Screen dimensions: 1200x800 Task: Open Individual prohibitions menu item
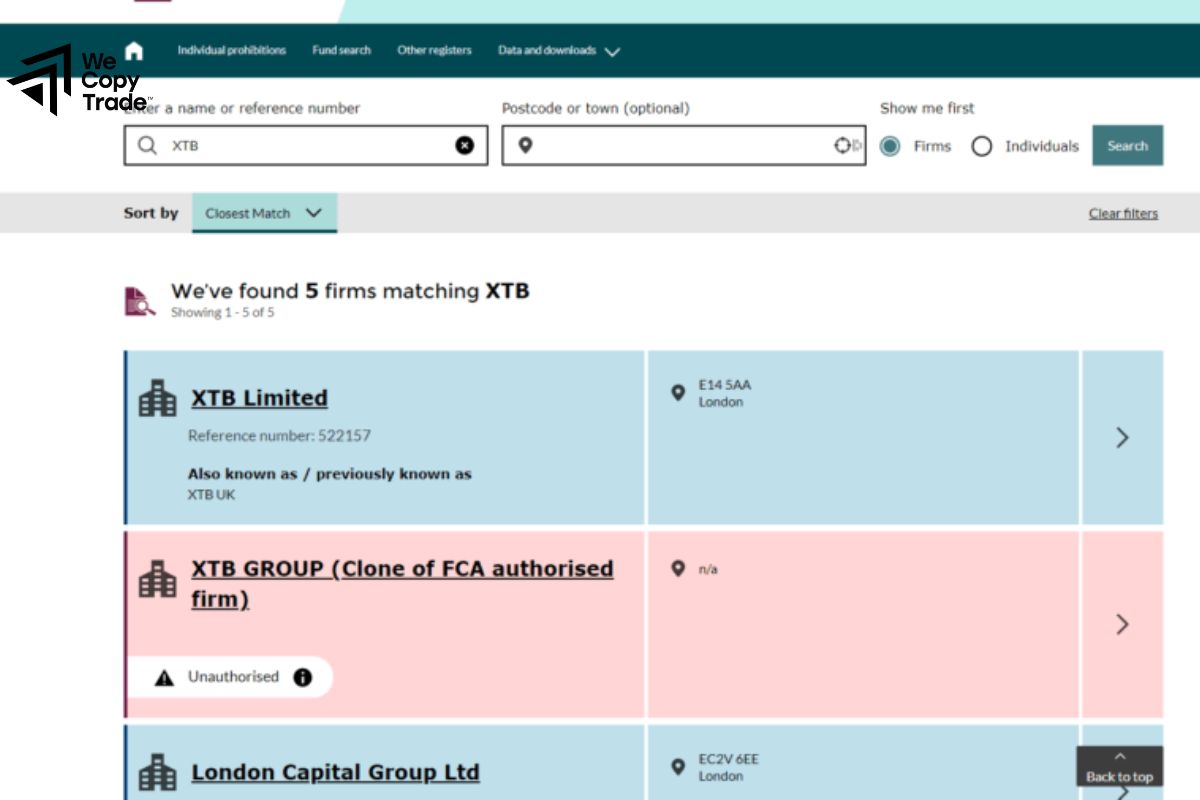(x=231, y=51)
